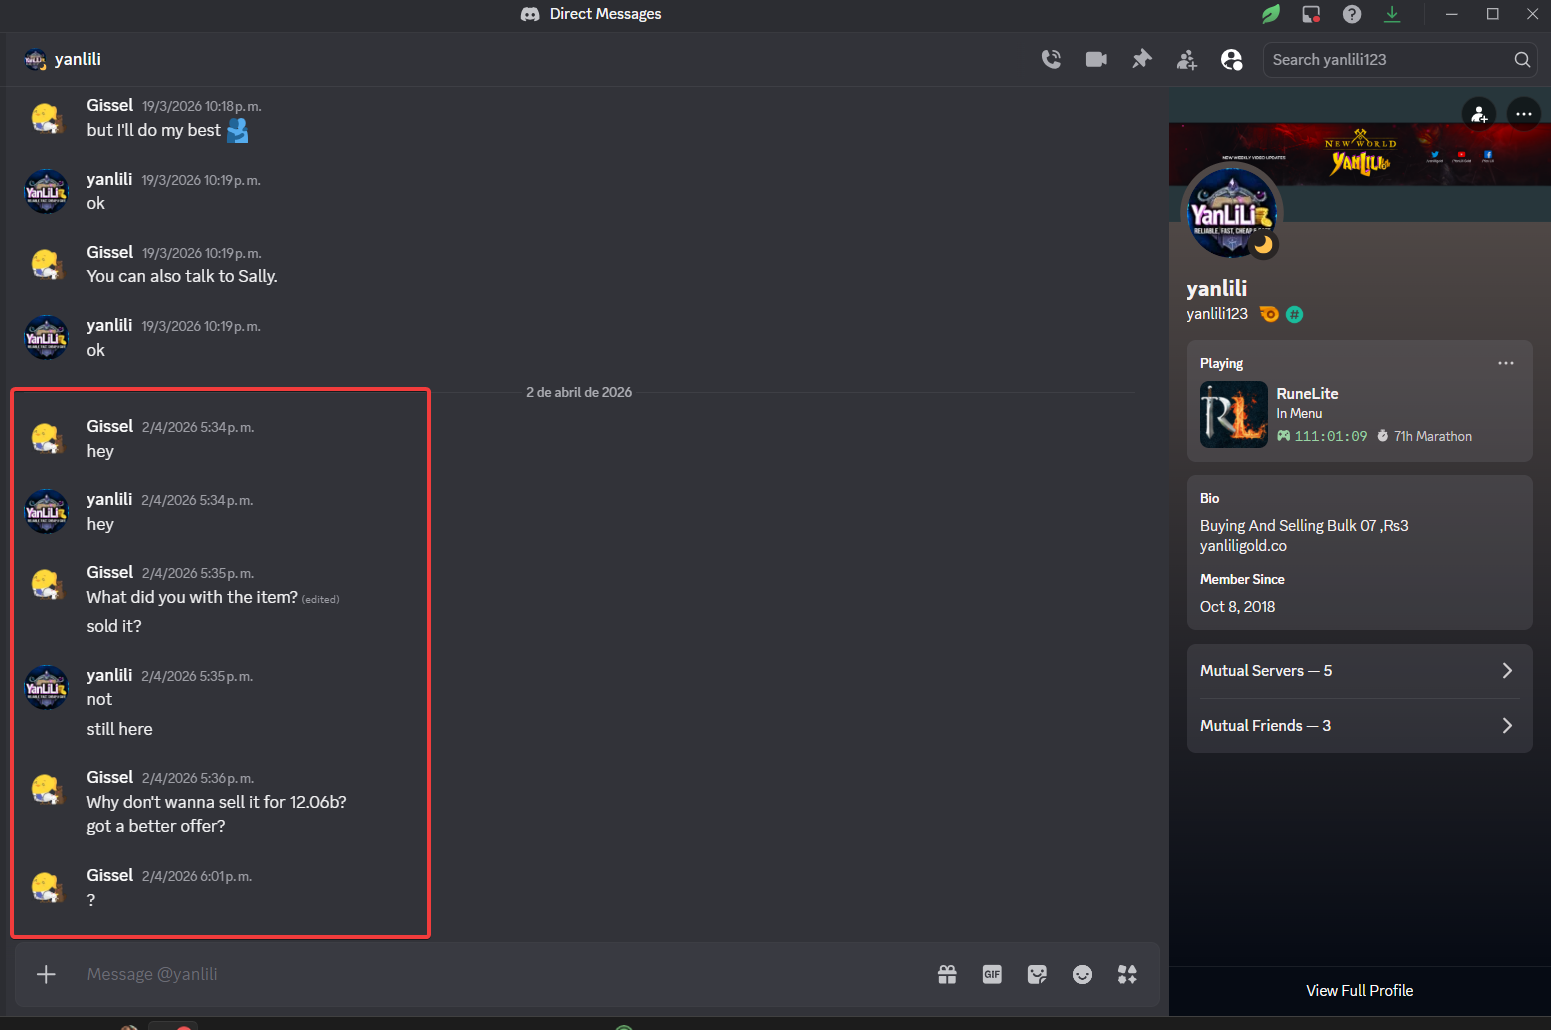The width and height of the screenshot is (1551, 1030).
Task: Click message "What did you with the item?"
Action: tap(192, 597)
